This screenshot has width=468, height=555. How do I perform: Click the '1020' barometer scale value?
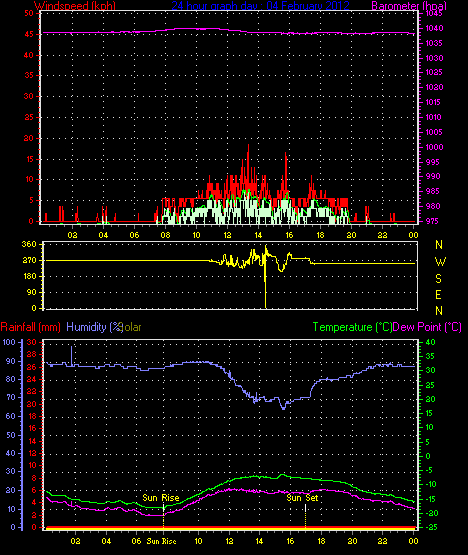434,87
